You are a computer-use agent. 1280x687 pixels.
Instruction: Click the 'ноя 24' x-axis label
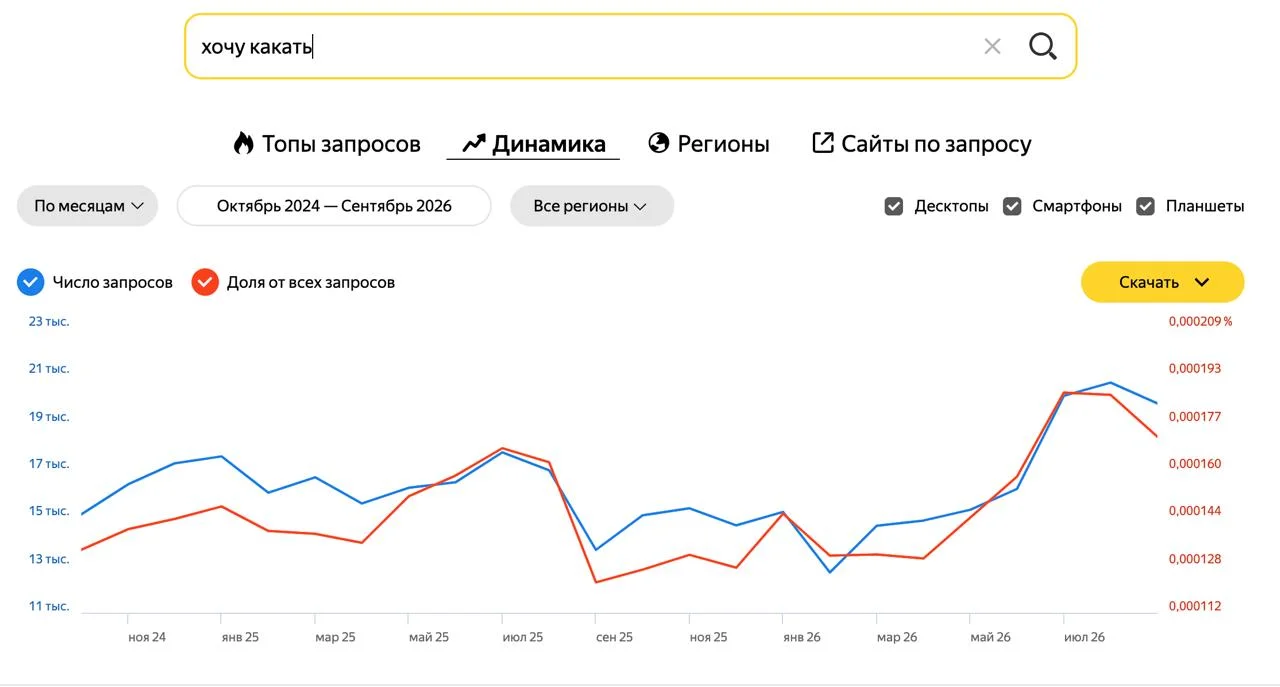147,637
